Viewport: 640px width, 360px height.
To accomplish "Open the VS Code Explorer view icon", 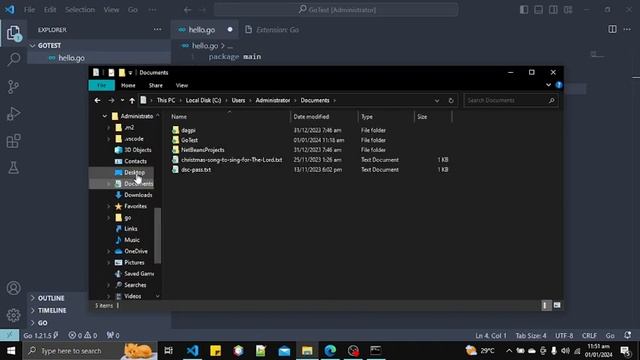I will tap(13, 33).
